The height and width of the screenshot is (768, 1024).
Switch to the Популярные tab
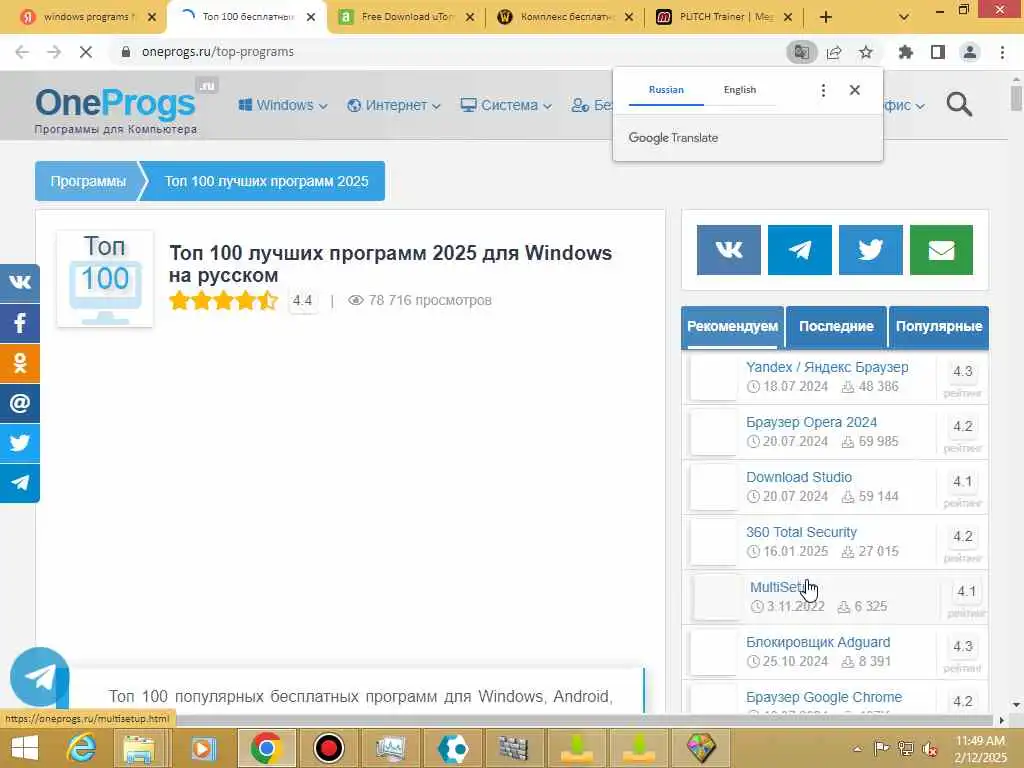(x=938, y=327)
